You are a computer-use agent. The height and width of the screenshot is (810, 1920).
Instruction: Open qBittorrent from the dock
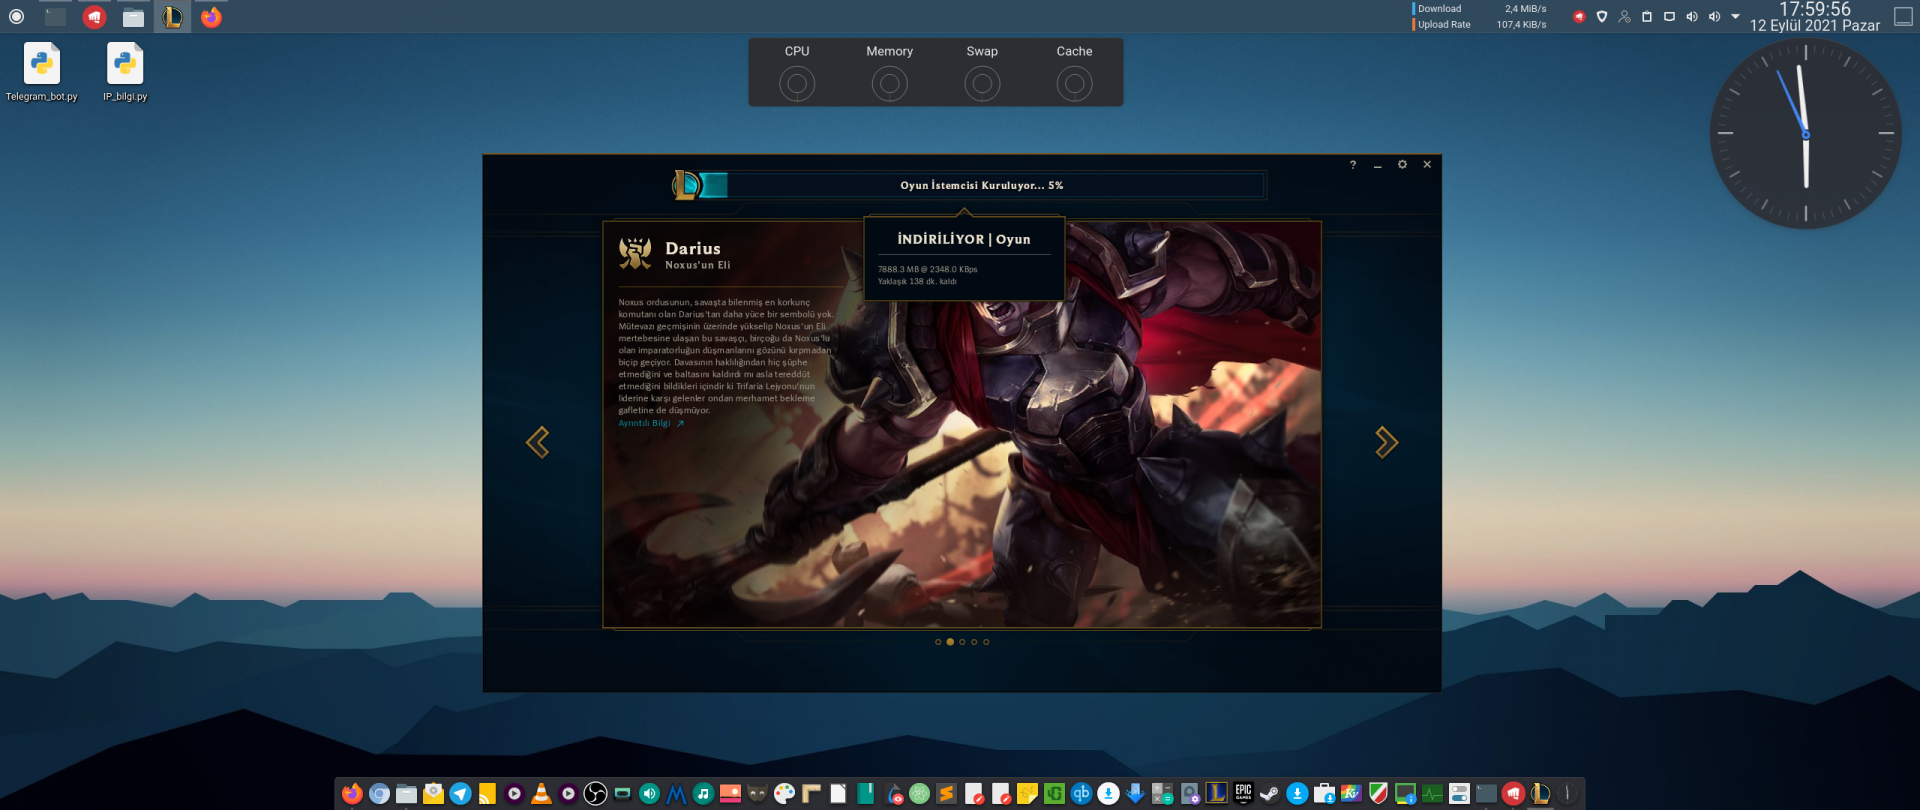[1081, 794]
